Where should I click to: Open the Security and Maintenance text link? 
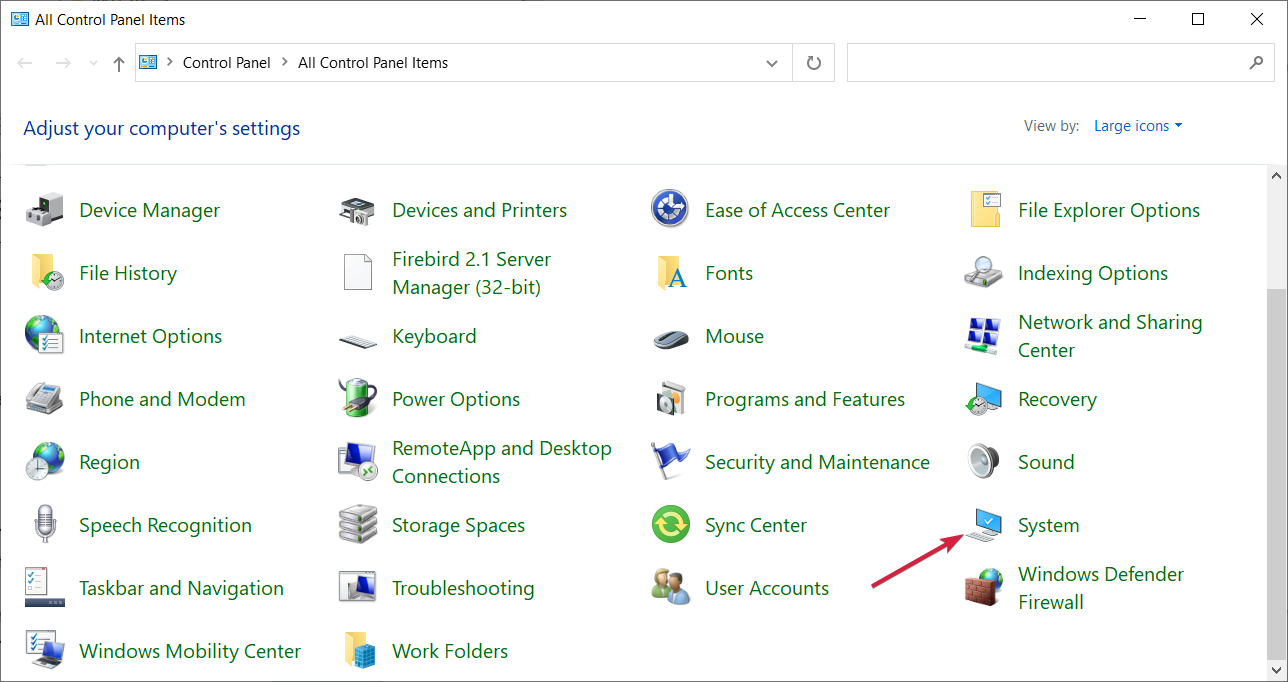(817, 462)
